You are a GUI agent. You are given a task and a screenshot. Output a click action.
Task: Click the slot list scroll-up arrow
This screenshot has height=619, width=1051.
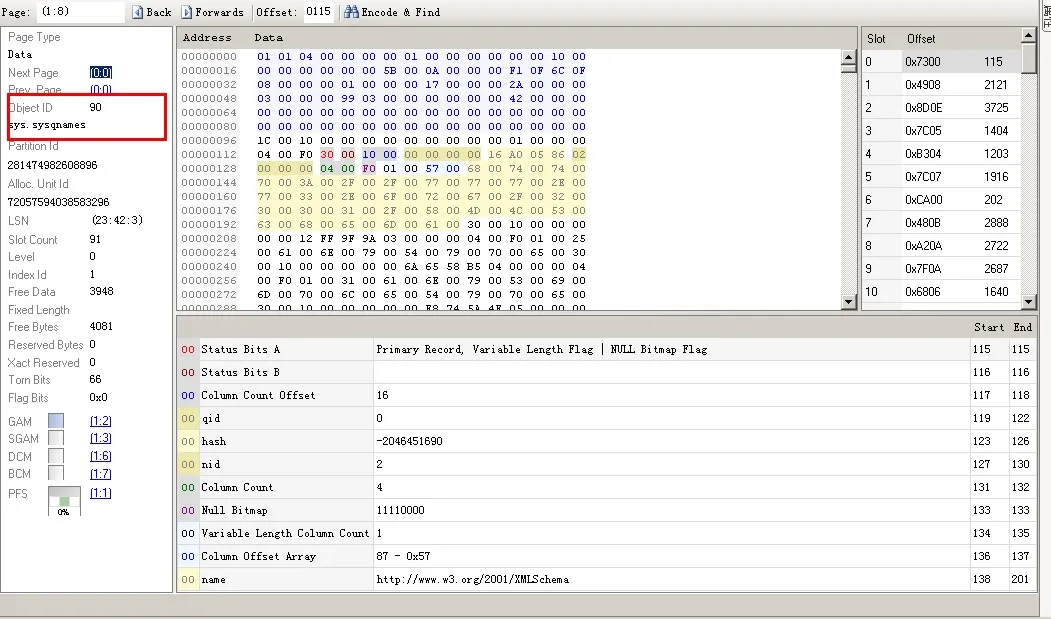click(1028, 36)
